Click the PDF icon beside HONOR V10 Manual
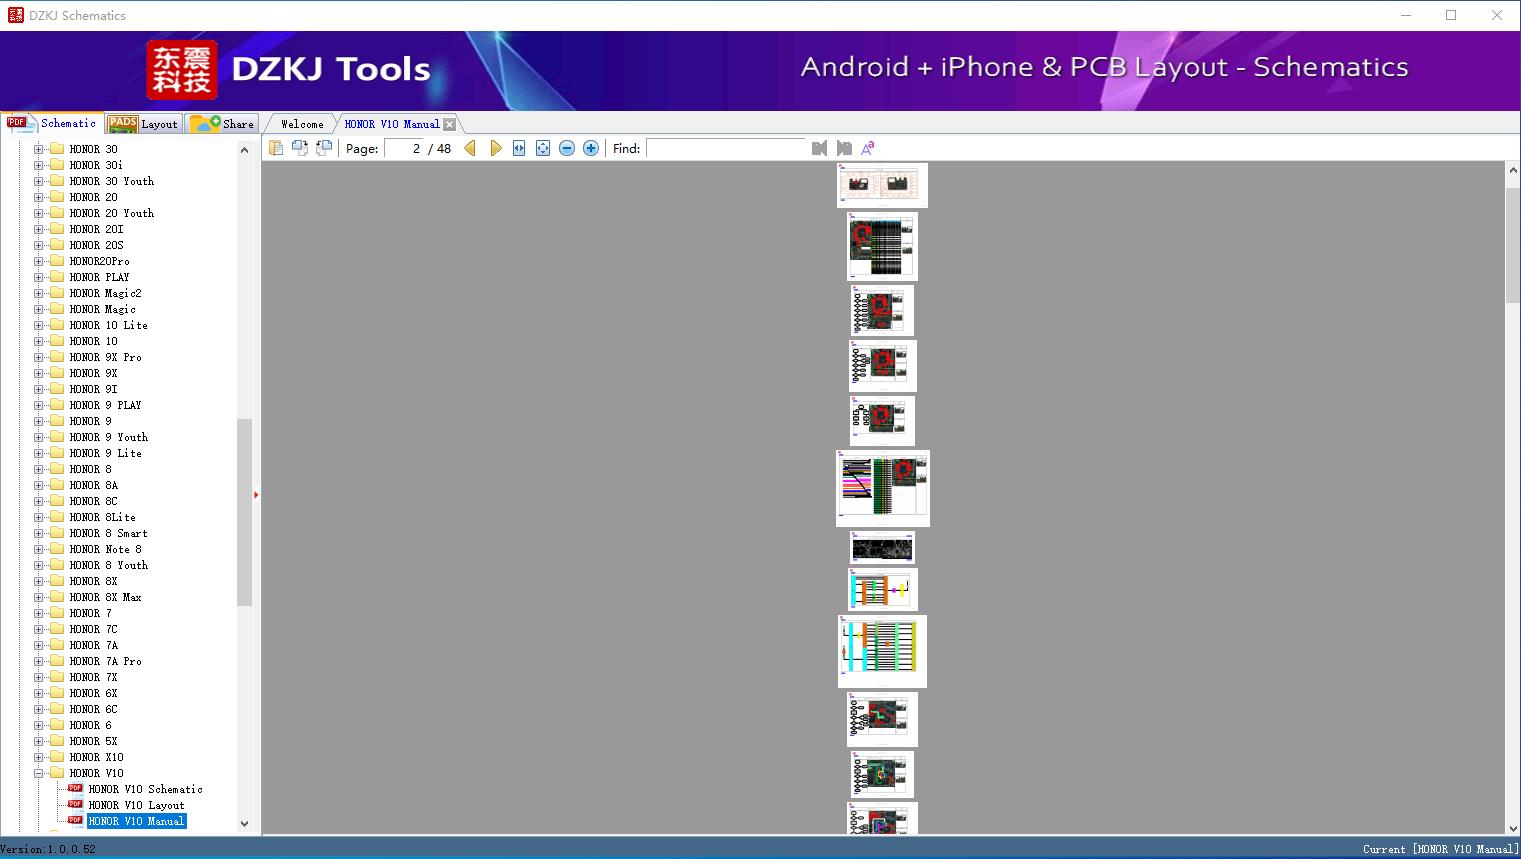The image size is (1521, 859). (x=75, y=821)
